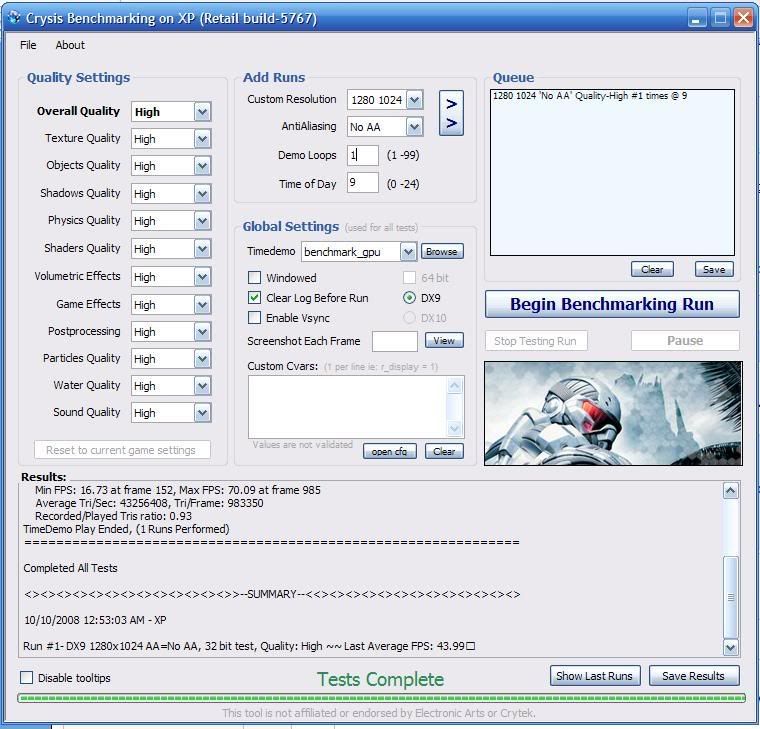This screenshot has width=760, height=729.
Task: Expand the Particles Quality dropdown
Action: [x=202, y=359]
